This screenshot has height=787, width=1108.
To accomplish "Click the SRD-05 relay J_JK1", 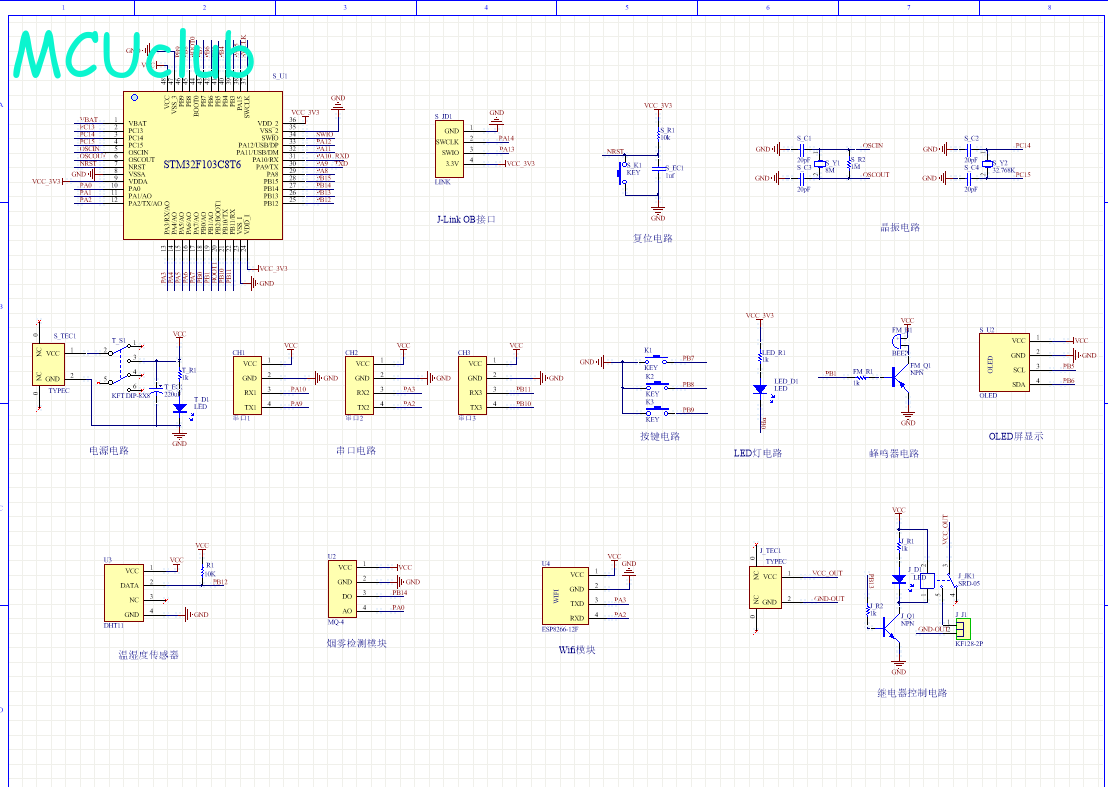I will [x=929, y=582].
